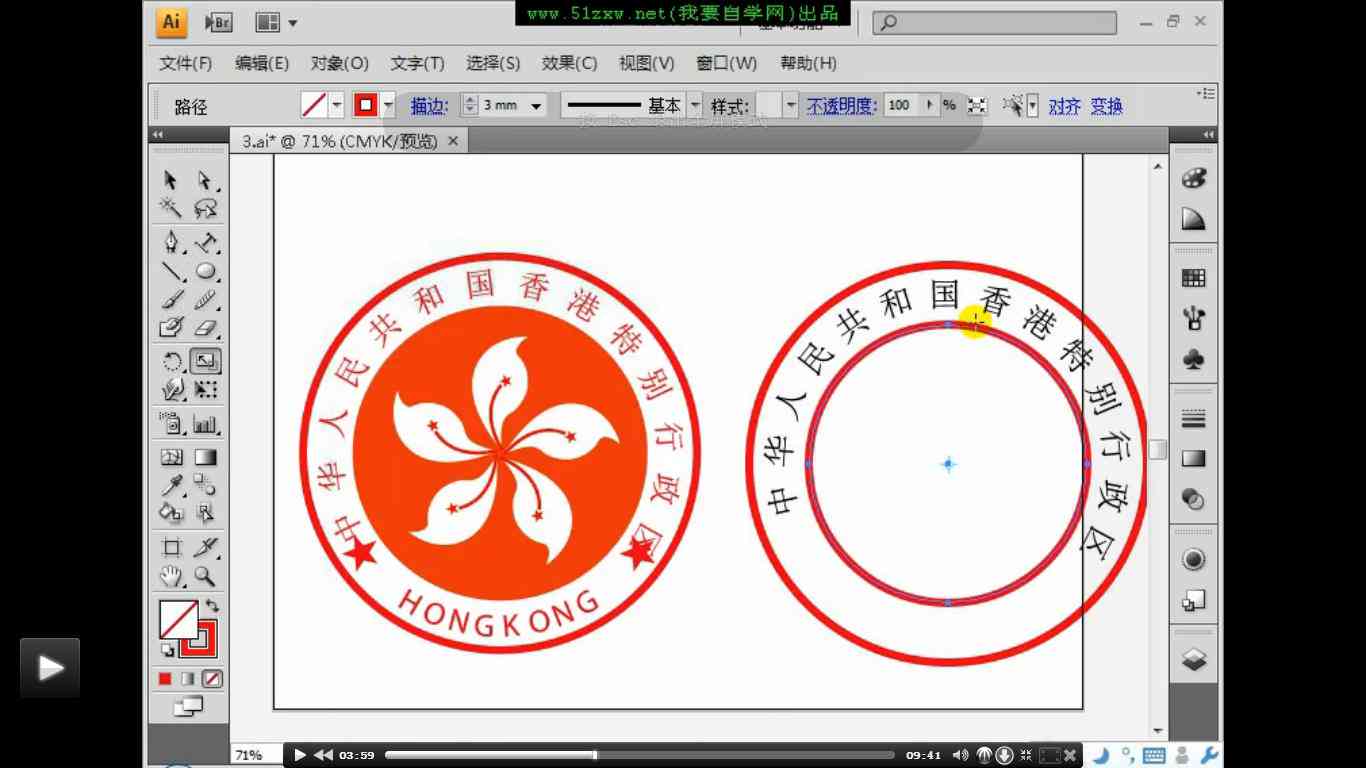1366x768 pixels.
Task: Change screen mode at toolbar bottom
Action: (188, 707)
